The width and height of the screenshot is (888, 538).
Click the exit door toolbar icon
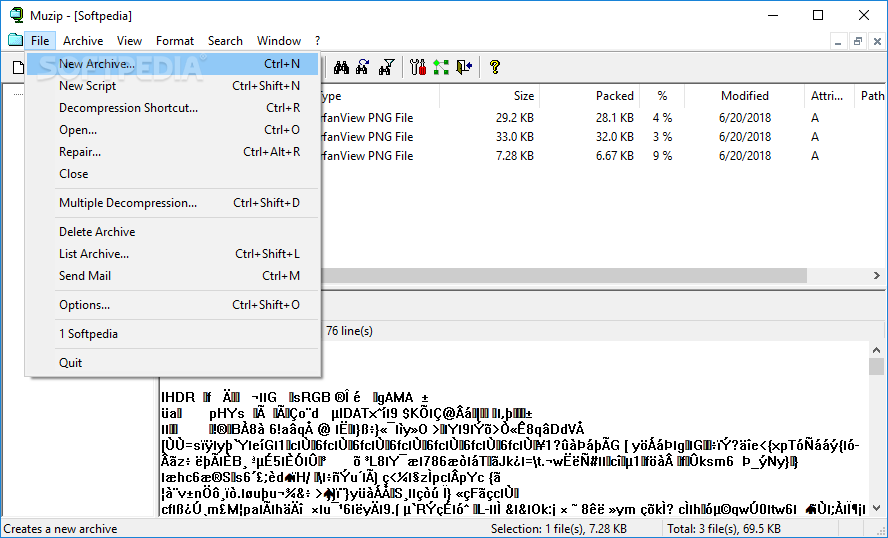464,67
